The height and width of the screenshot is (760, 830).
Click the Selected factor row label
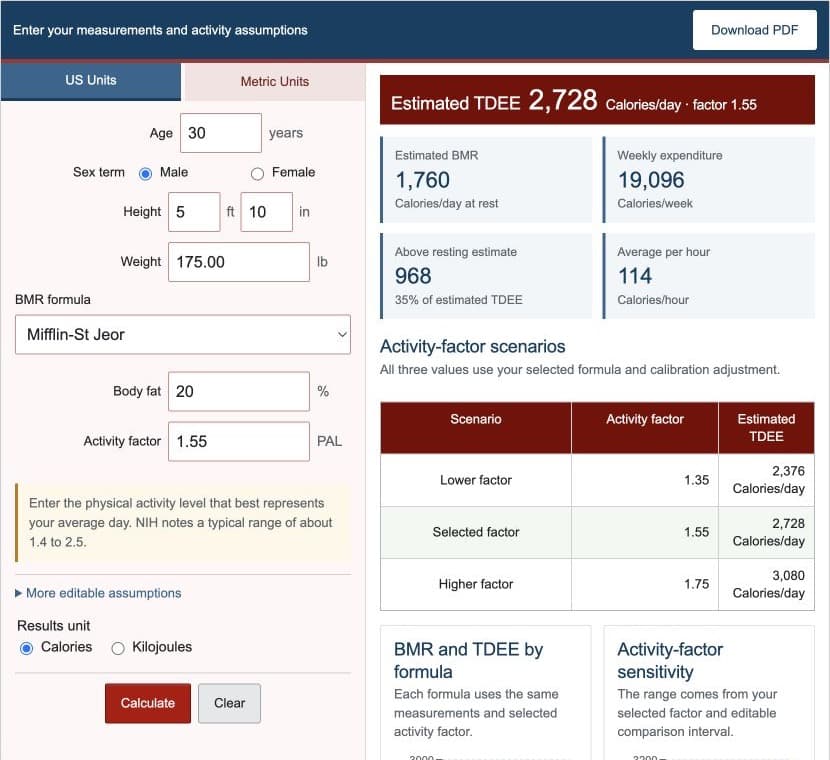pos(475,532)
